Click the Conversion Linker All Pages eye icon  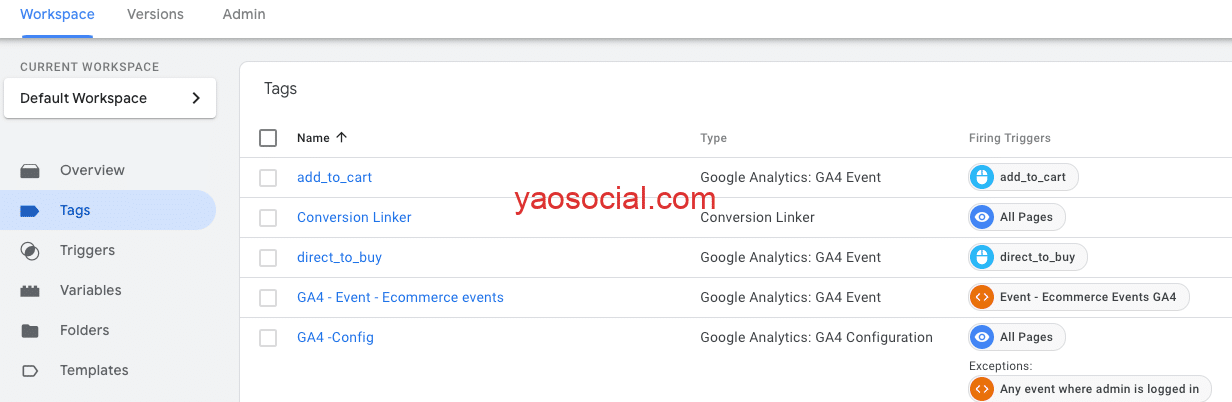coord(982,217)
